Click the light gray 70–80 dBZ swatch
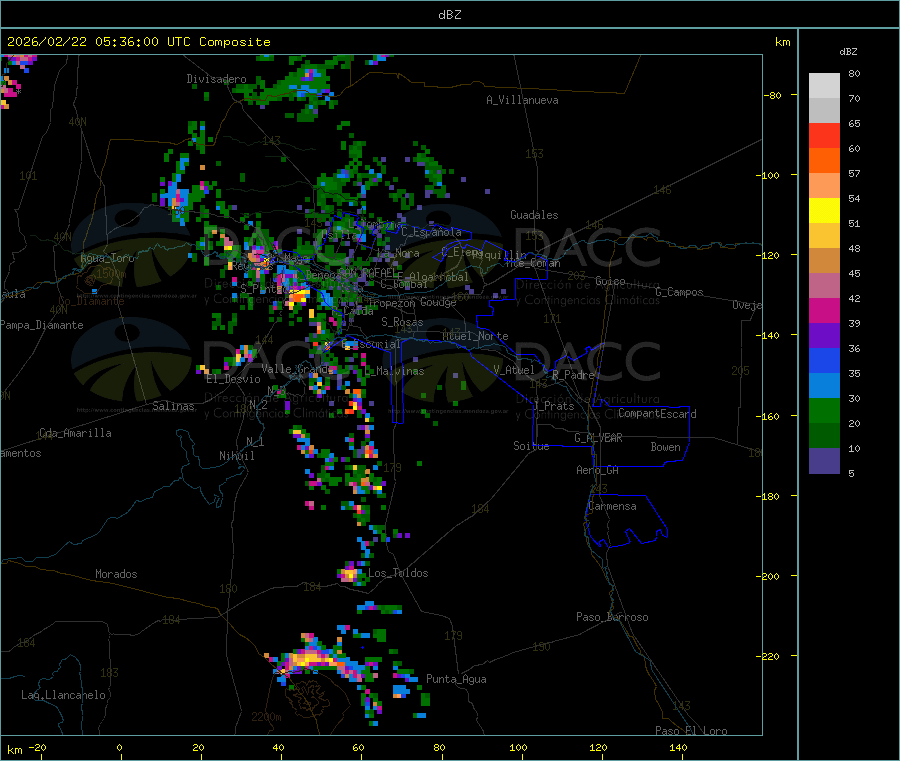900x761 pixels. click(824, 86)
